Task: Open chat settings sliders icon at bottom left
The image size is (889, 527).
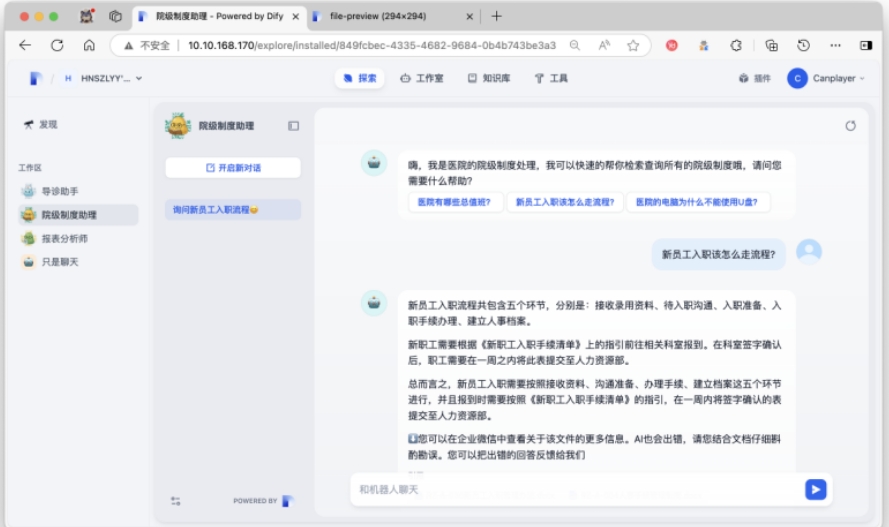Action: pyautogui.click(x=176, y=501)
